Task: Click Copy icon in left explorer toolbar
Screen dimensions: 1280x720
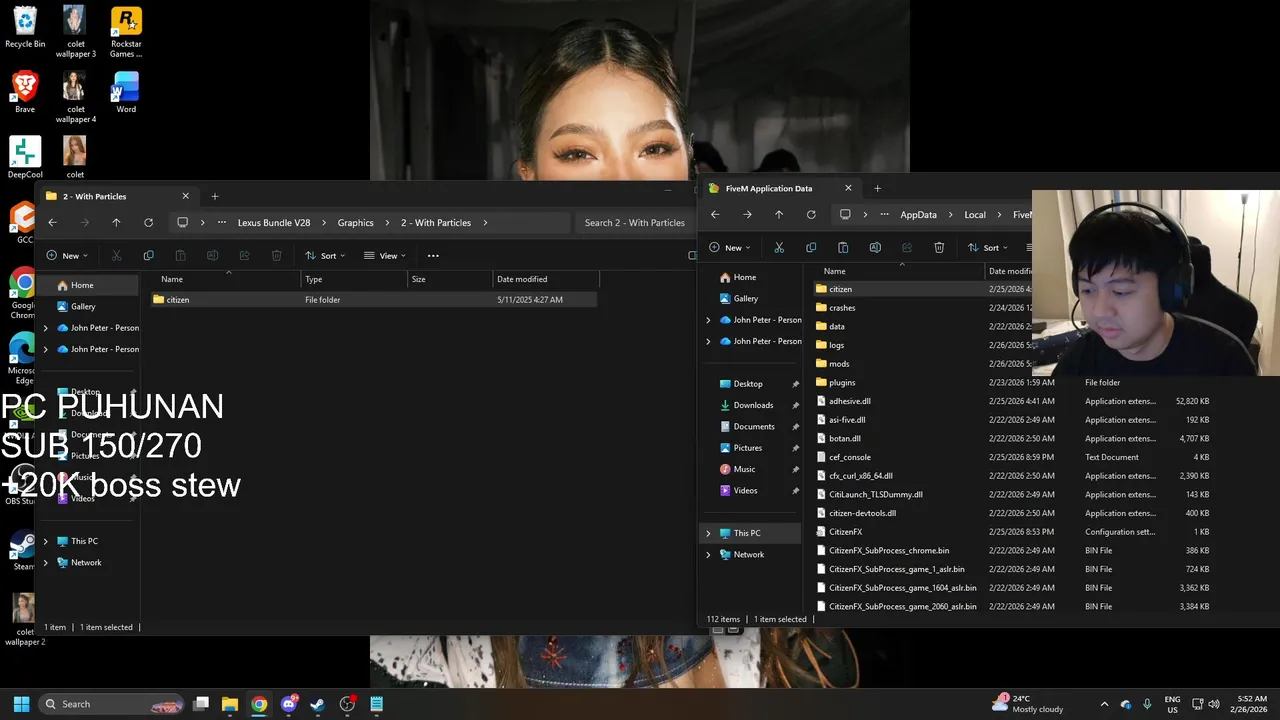Action: tap(148, 255)
